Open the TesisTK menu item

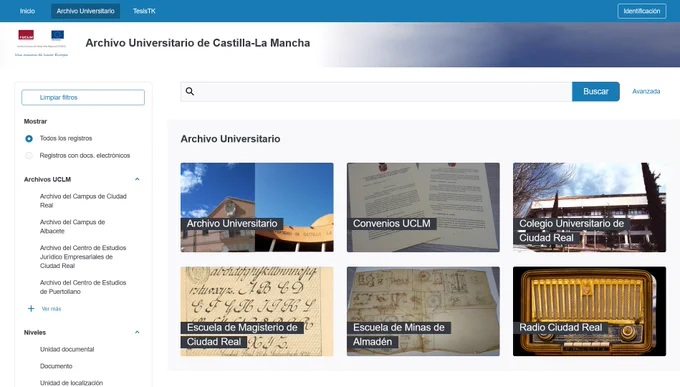[144, 11]
